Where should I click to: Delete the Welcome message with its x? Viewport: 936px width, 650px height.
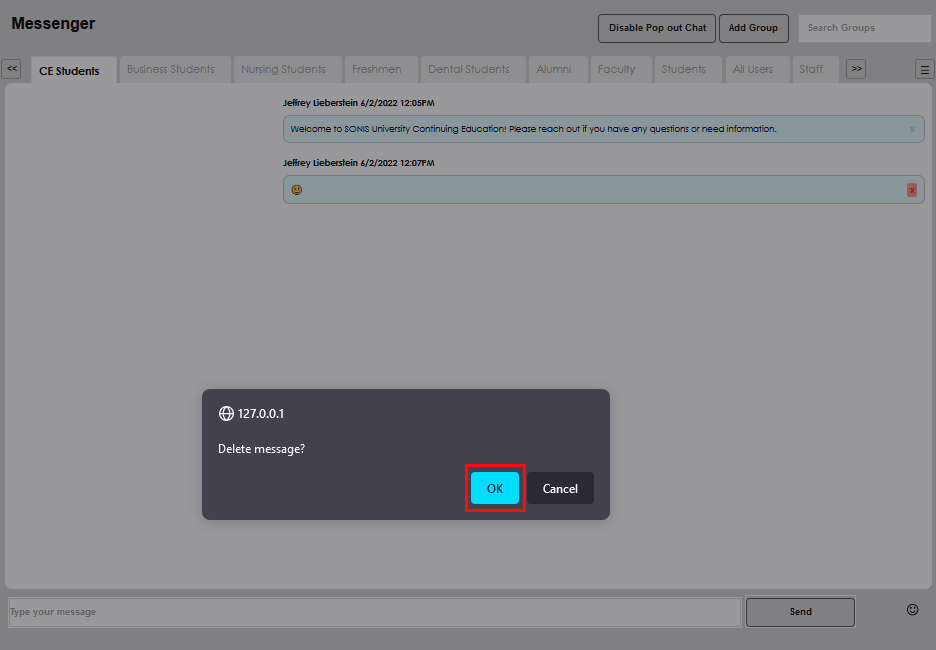[x=912, y=130]
